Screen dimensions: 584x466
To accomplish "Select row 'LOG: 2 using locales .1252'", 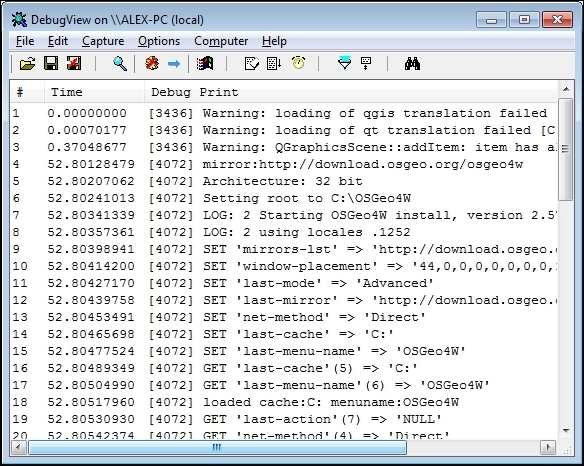I will pos(284,232).
